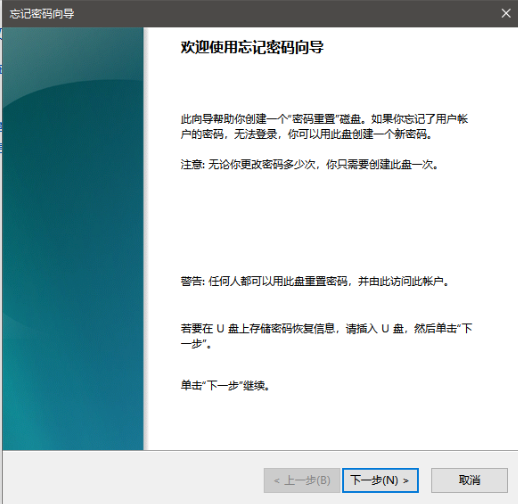
Task: Click the title bar text 忘记密码向导
Action: coord(42,14)
